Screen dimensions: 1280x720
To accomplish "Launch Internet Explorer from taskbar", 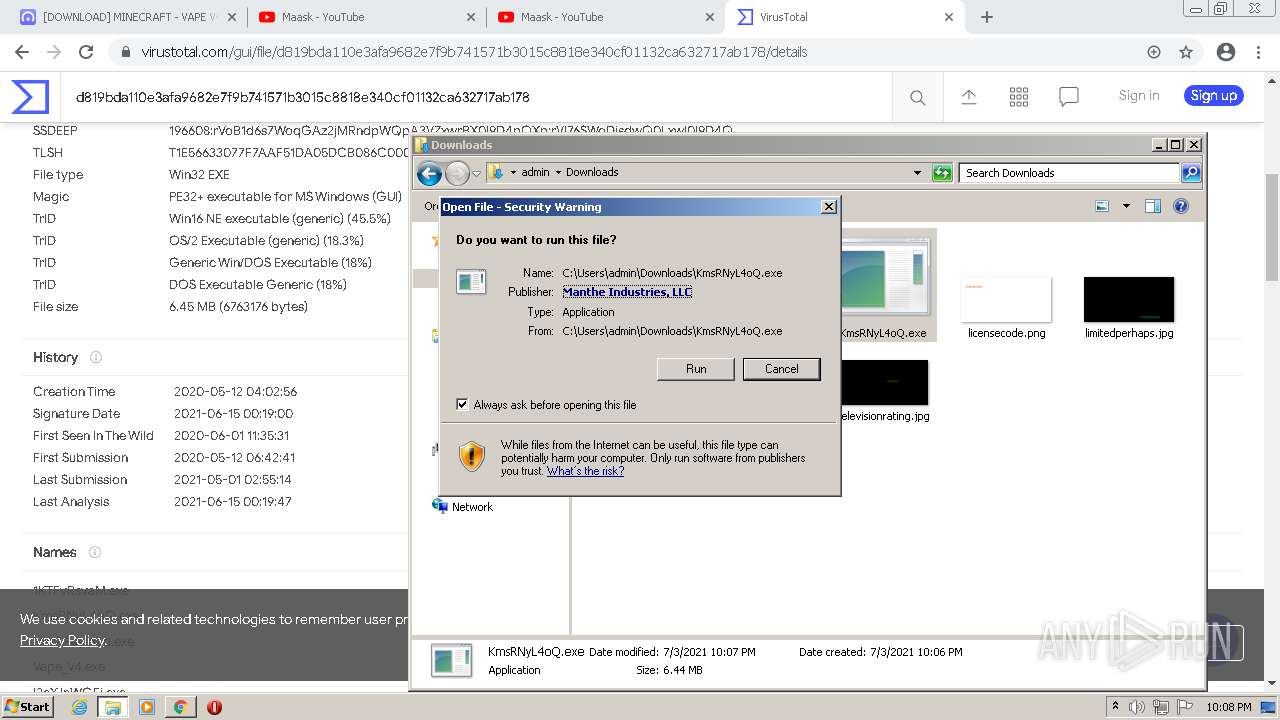I will (x=79, y=707).
